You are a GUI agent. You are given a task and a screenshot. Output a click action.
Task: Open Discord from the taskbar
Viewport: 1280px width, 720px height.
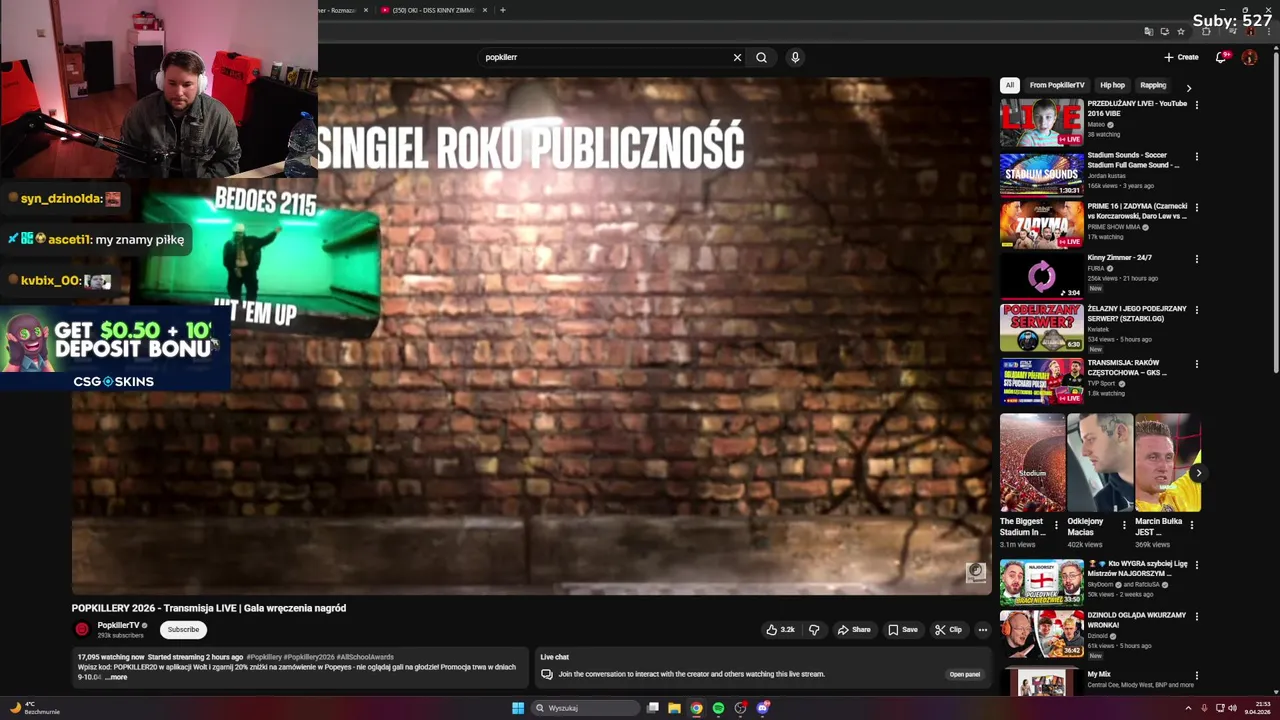[762, 708]
